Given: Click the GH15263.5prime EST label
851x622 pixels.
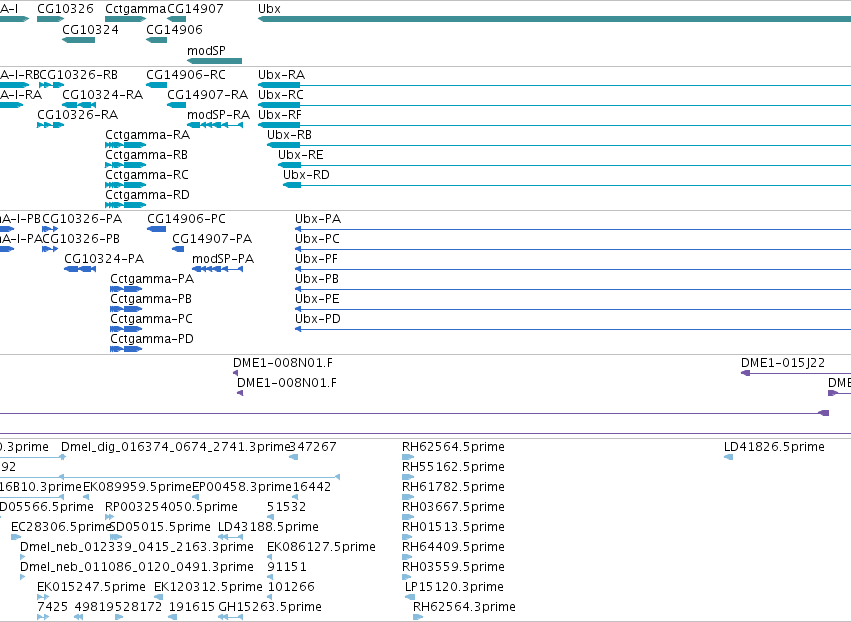Looking at the screenshot, I should pos(270,608).
